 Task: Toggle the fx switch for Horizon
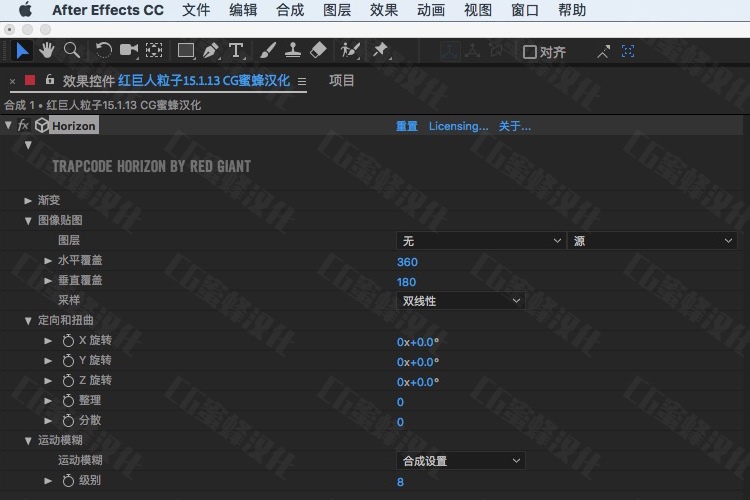click(23, 125)
